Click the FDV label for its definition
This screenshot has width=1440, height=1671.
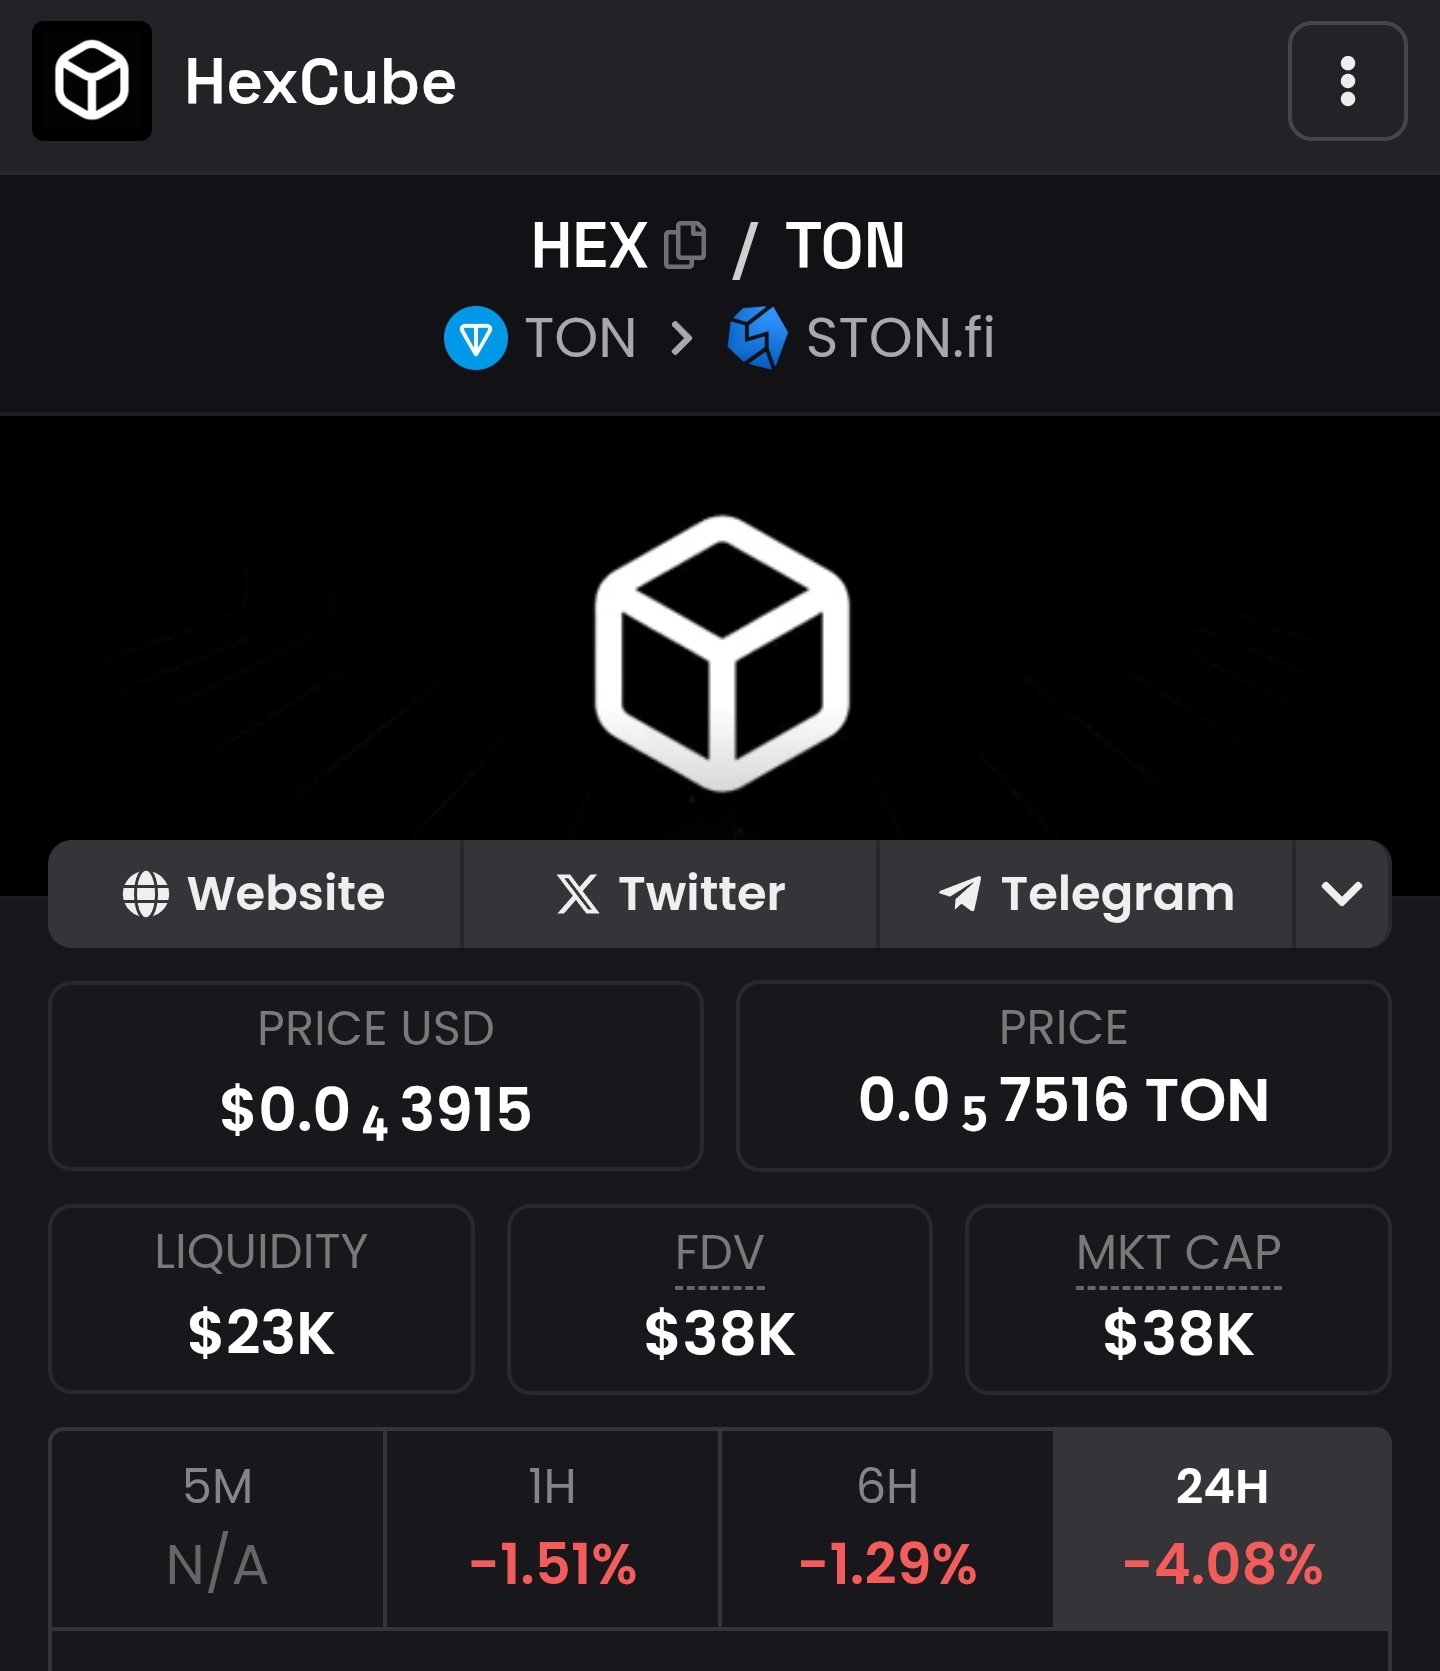point(719,1253)
